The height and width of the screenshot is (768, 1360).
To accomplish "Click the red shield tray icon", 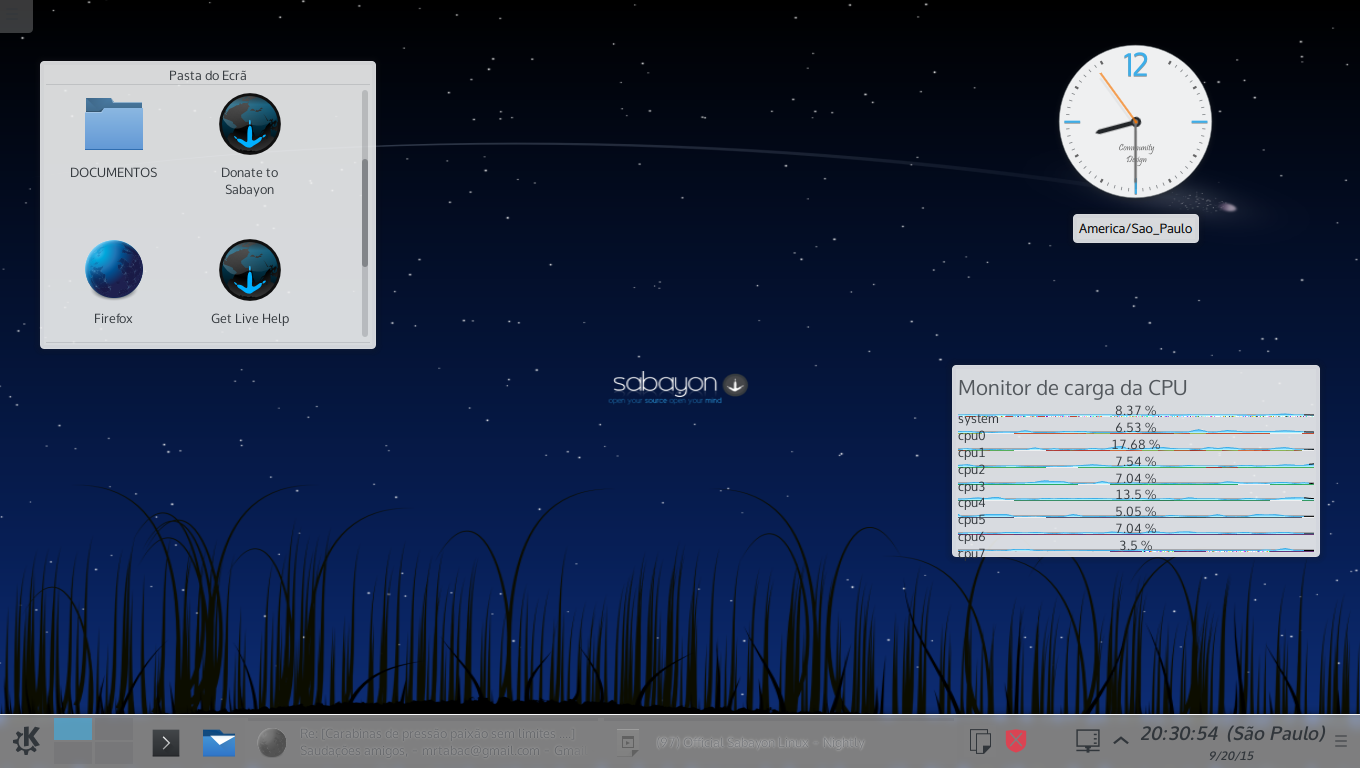I will 1016,741.
